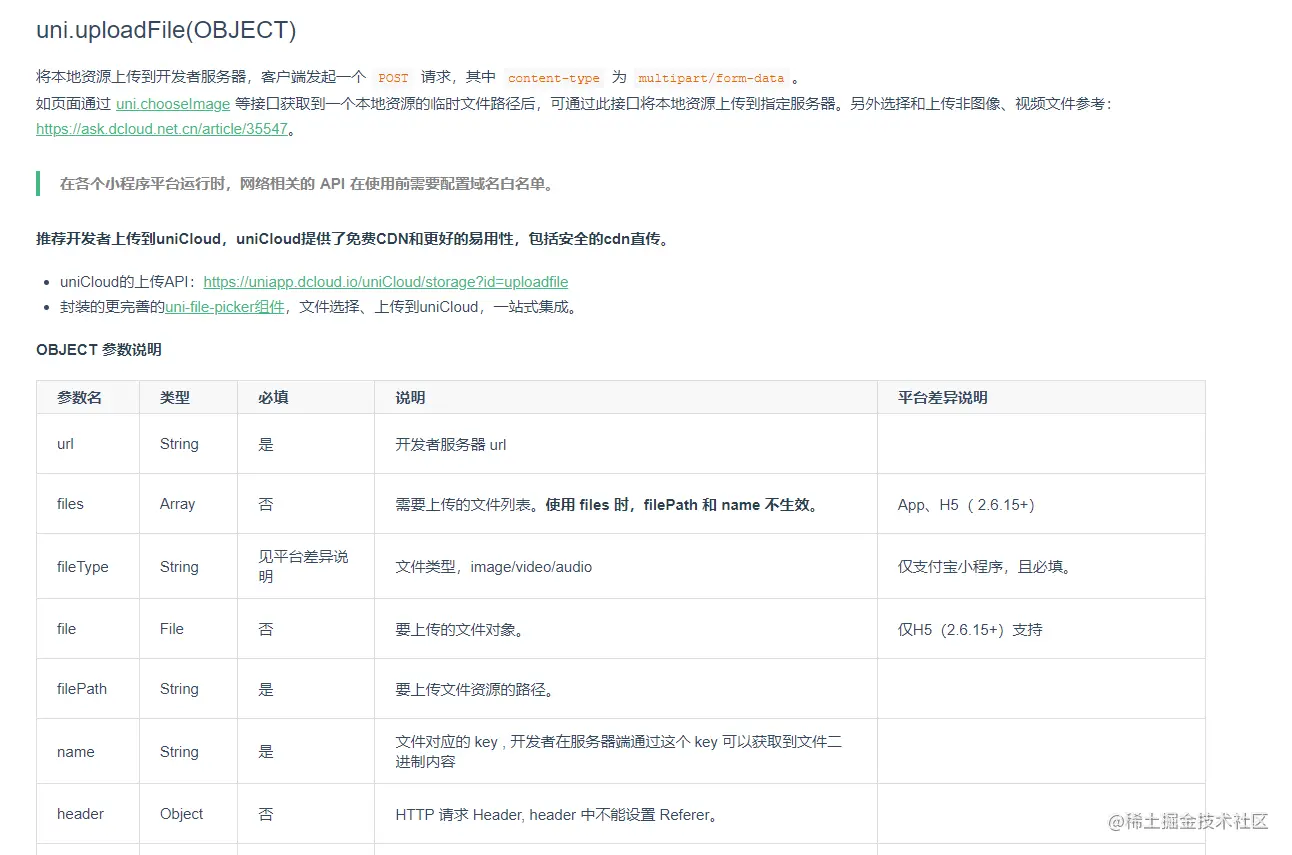Click the File type cell in the file row
This screenshot has width=1292, height=855.
point(189,629)
